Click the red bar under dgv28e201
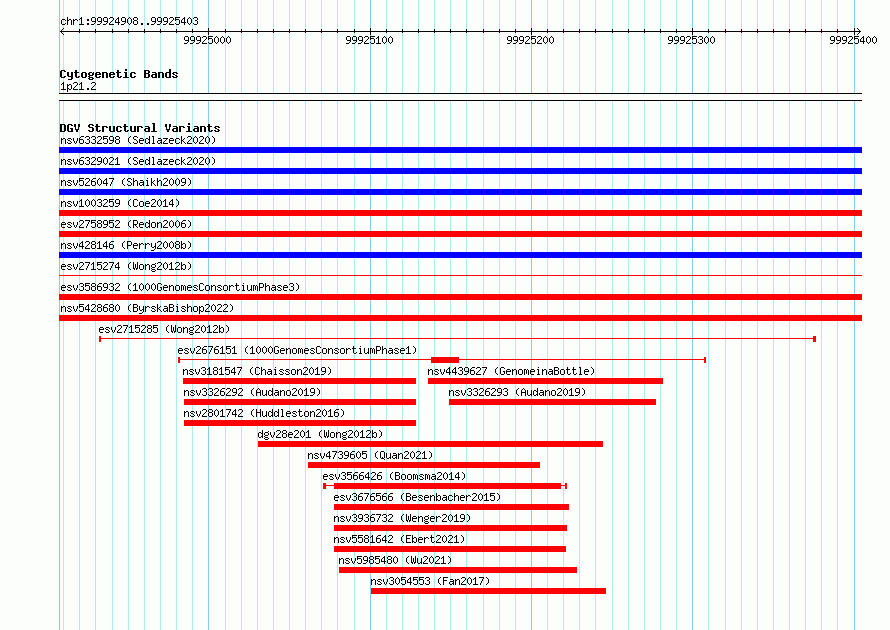 (430, 444)
